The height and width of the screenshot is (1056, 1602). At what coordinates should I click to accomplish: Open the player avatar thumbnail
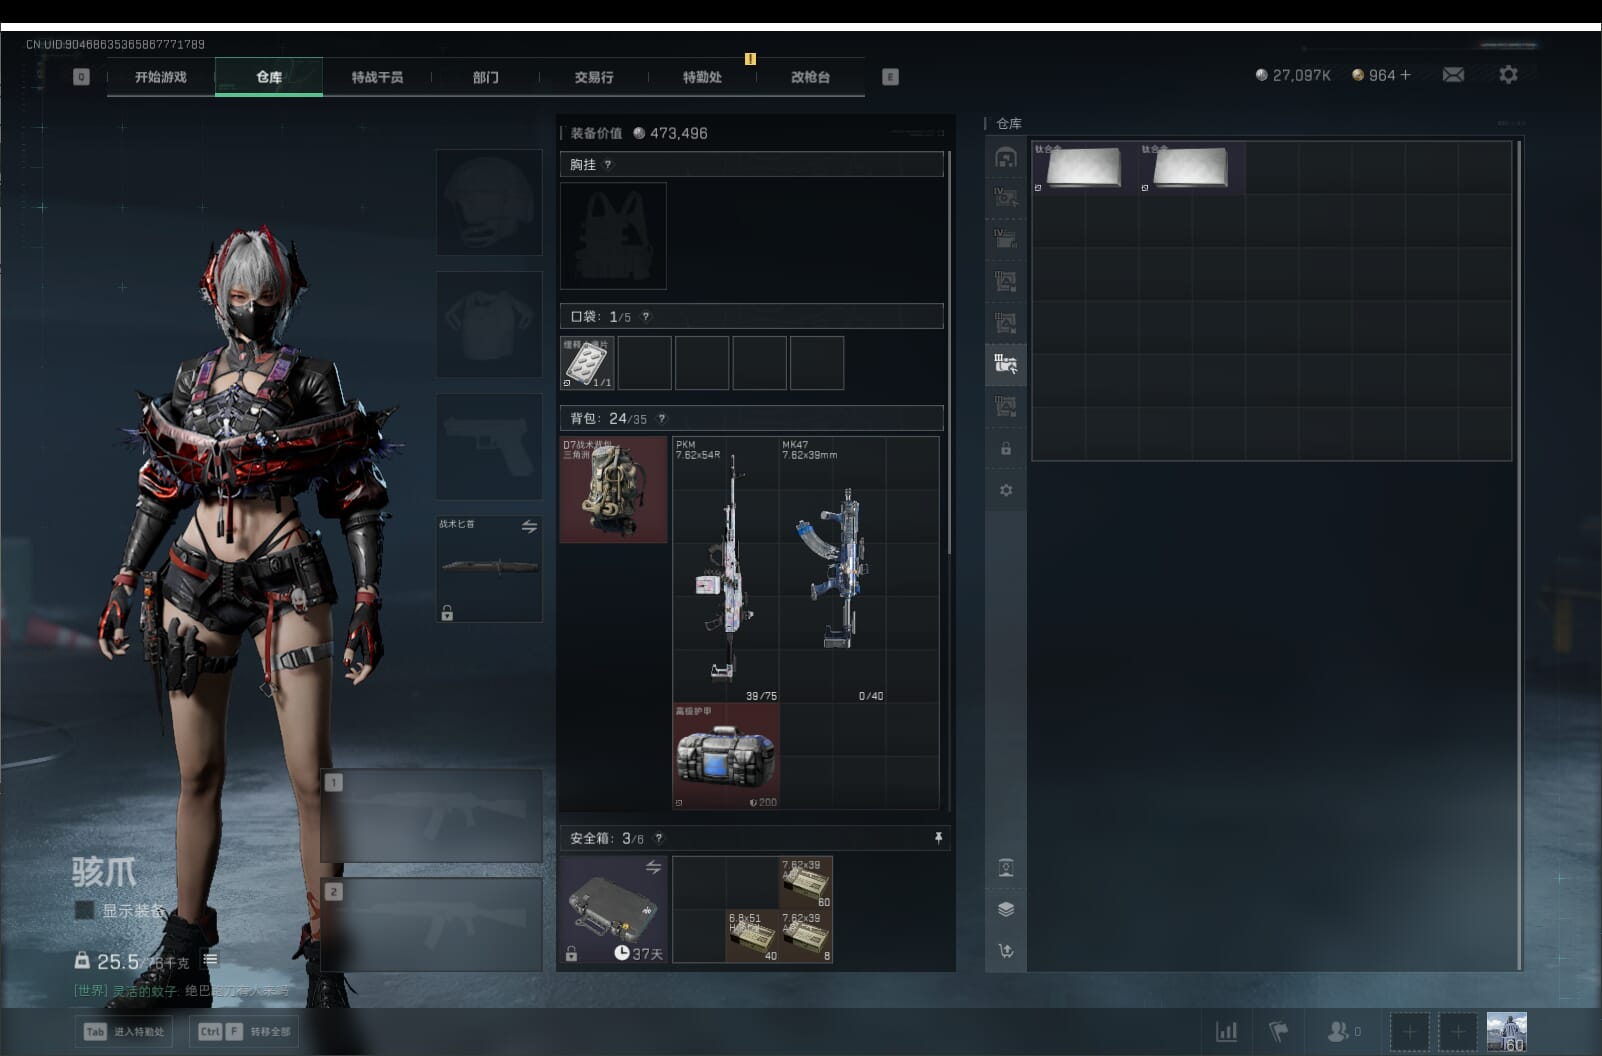coord(1506,1032)
